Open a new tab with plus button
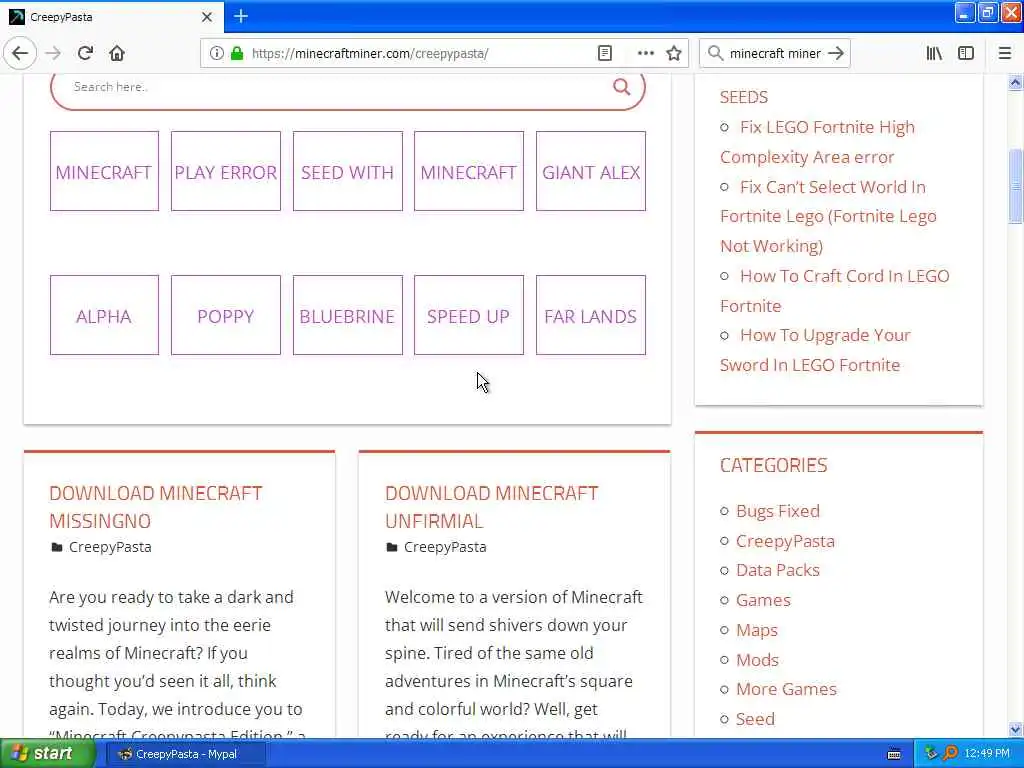The width and height of the screenshot is (1024, 768). (x=241, y=16)
